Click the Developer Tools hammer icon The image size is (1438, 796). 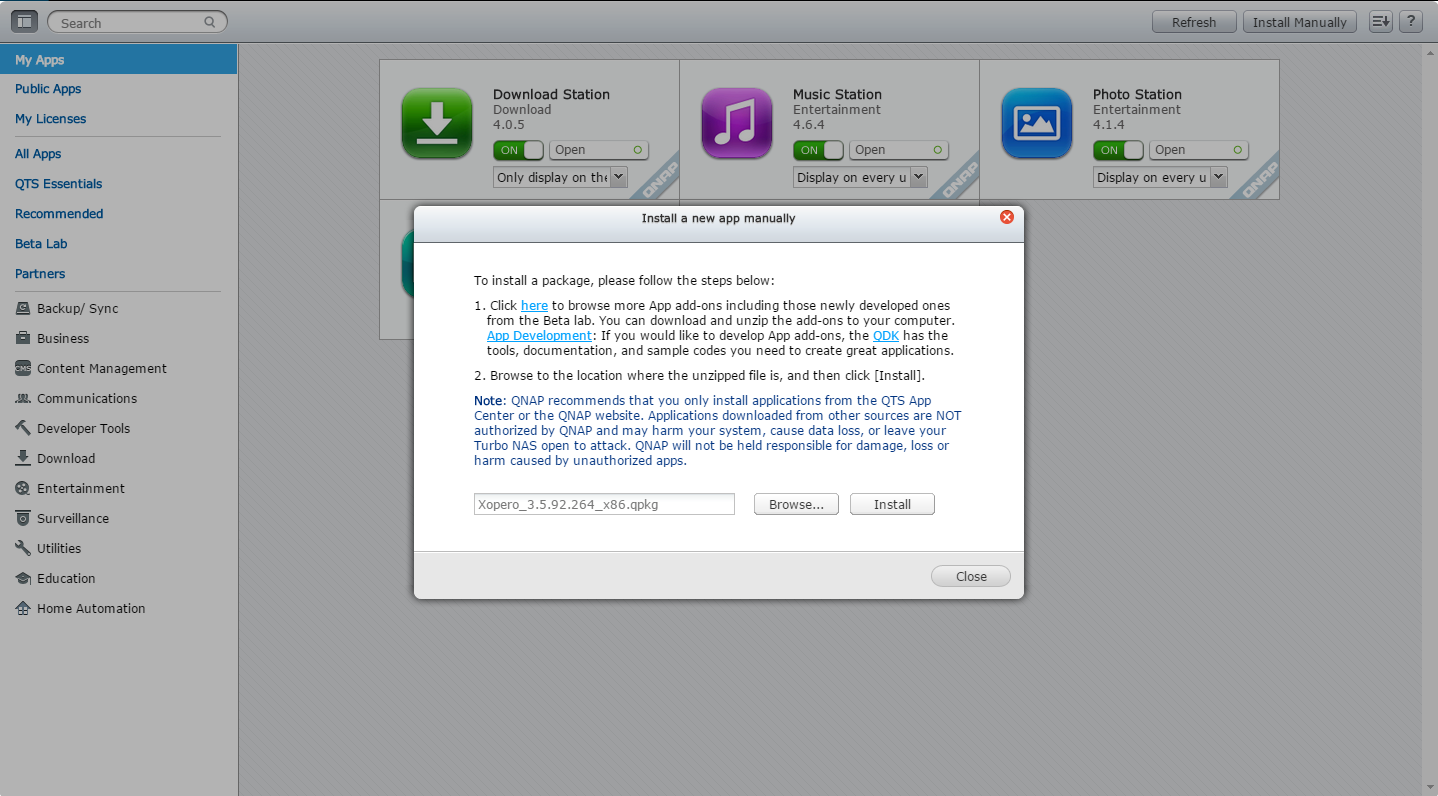pyautogui.click(x=22, y=428)
